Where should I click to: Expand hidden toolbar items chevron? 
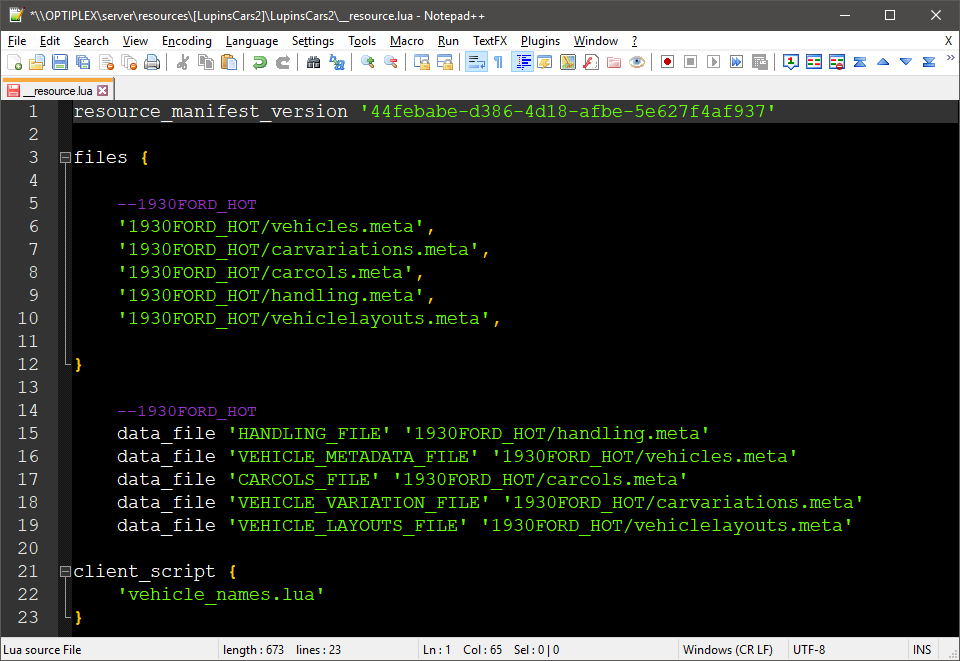click(950, 58)
